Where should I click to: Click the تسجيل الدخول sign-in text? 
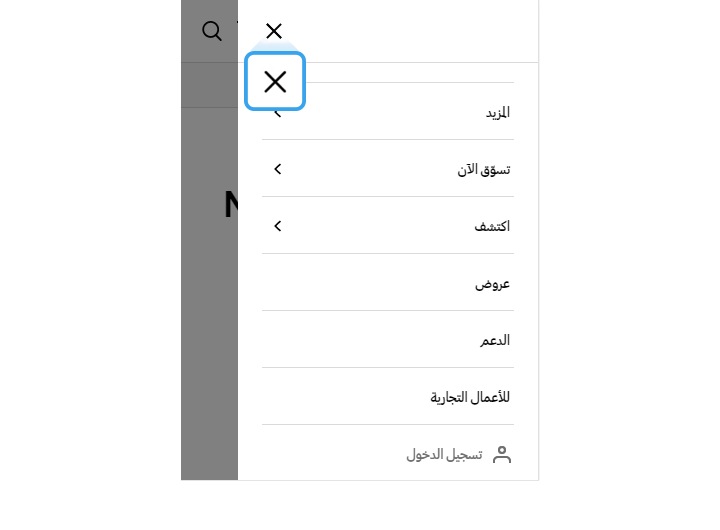click(x=444, y=455)
